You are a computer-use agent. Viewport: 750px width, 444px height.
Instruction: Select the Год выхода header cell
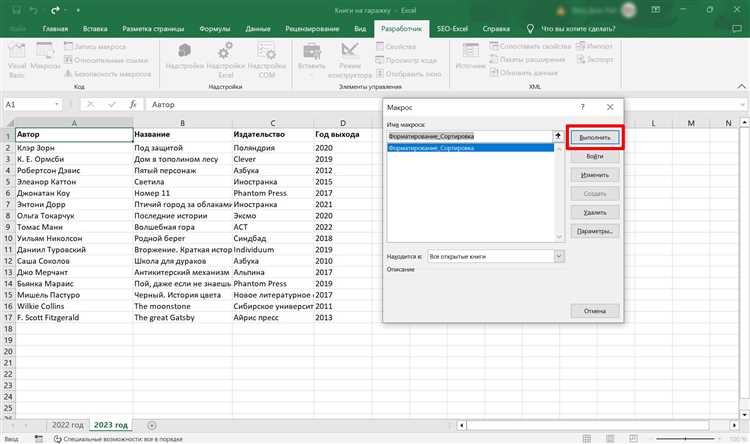pos(342,134)
